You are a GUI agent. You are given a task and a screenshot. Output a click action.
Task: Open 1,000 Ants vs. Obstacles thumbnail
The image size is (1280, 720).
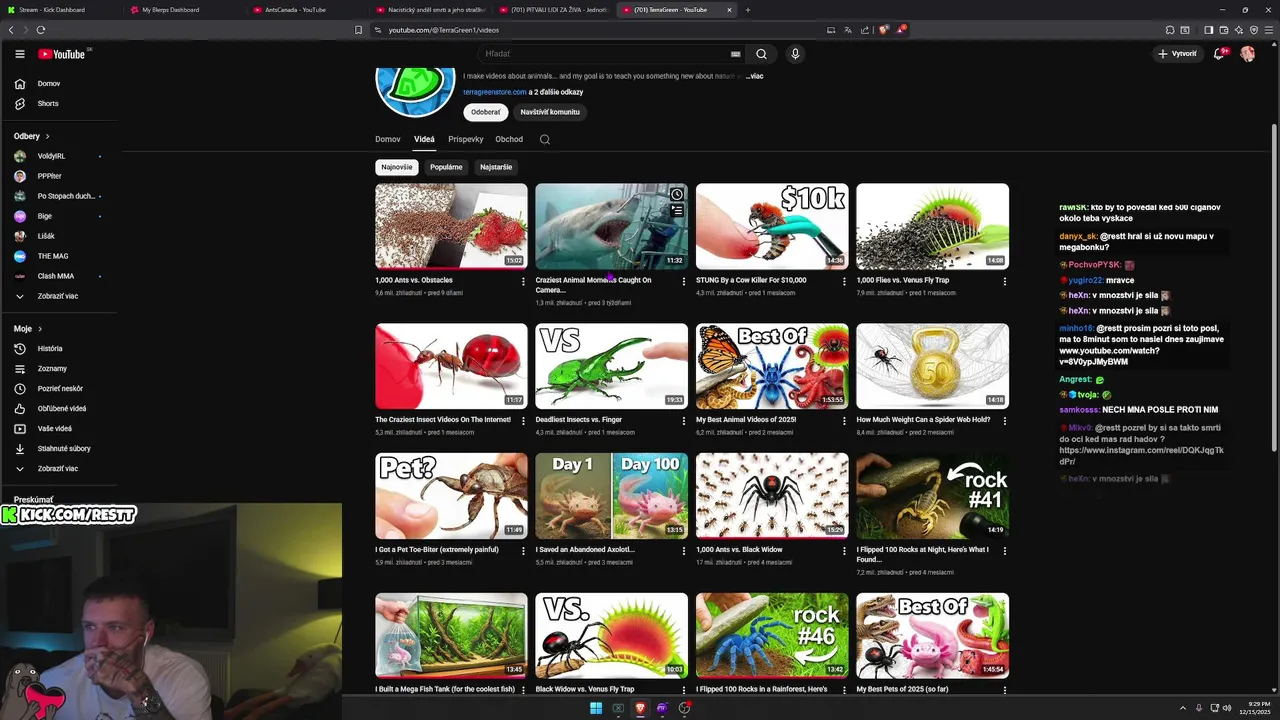click(x=451, y=226)
